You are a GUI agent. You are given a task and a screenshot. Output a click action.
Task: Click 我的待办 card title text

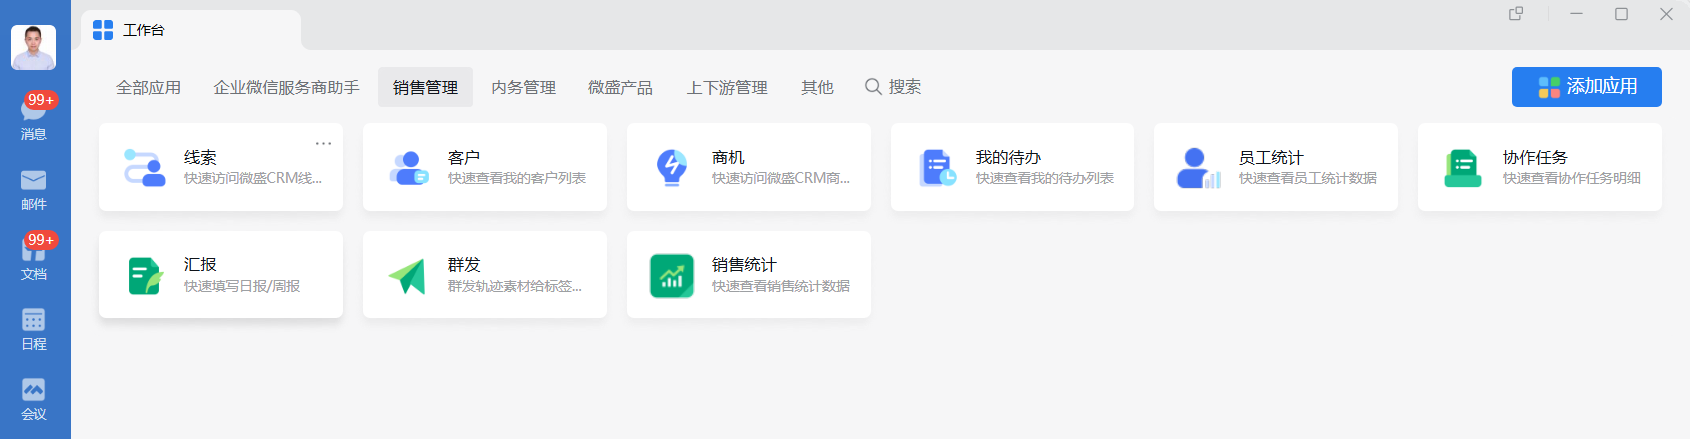[x=1008, y=157]
